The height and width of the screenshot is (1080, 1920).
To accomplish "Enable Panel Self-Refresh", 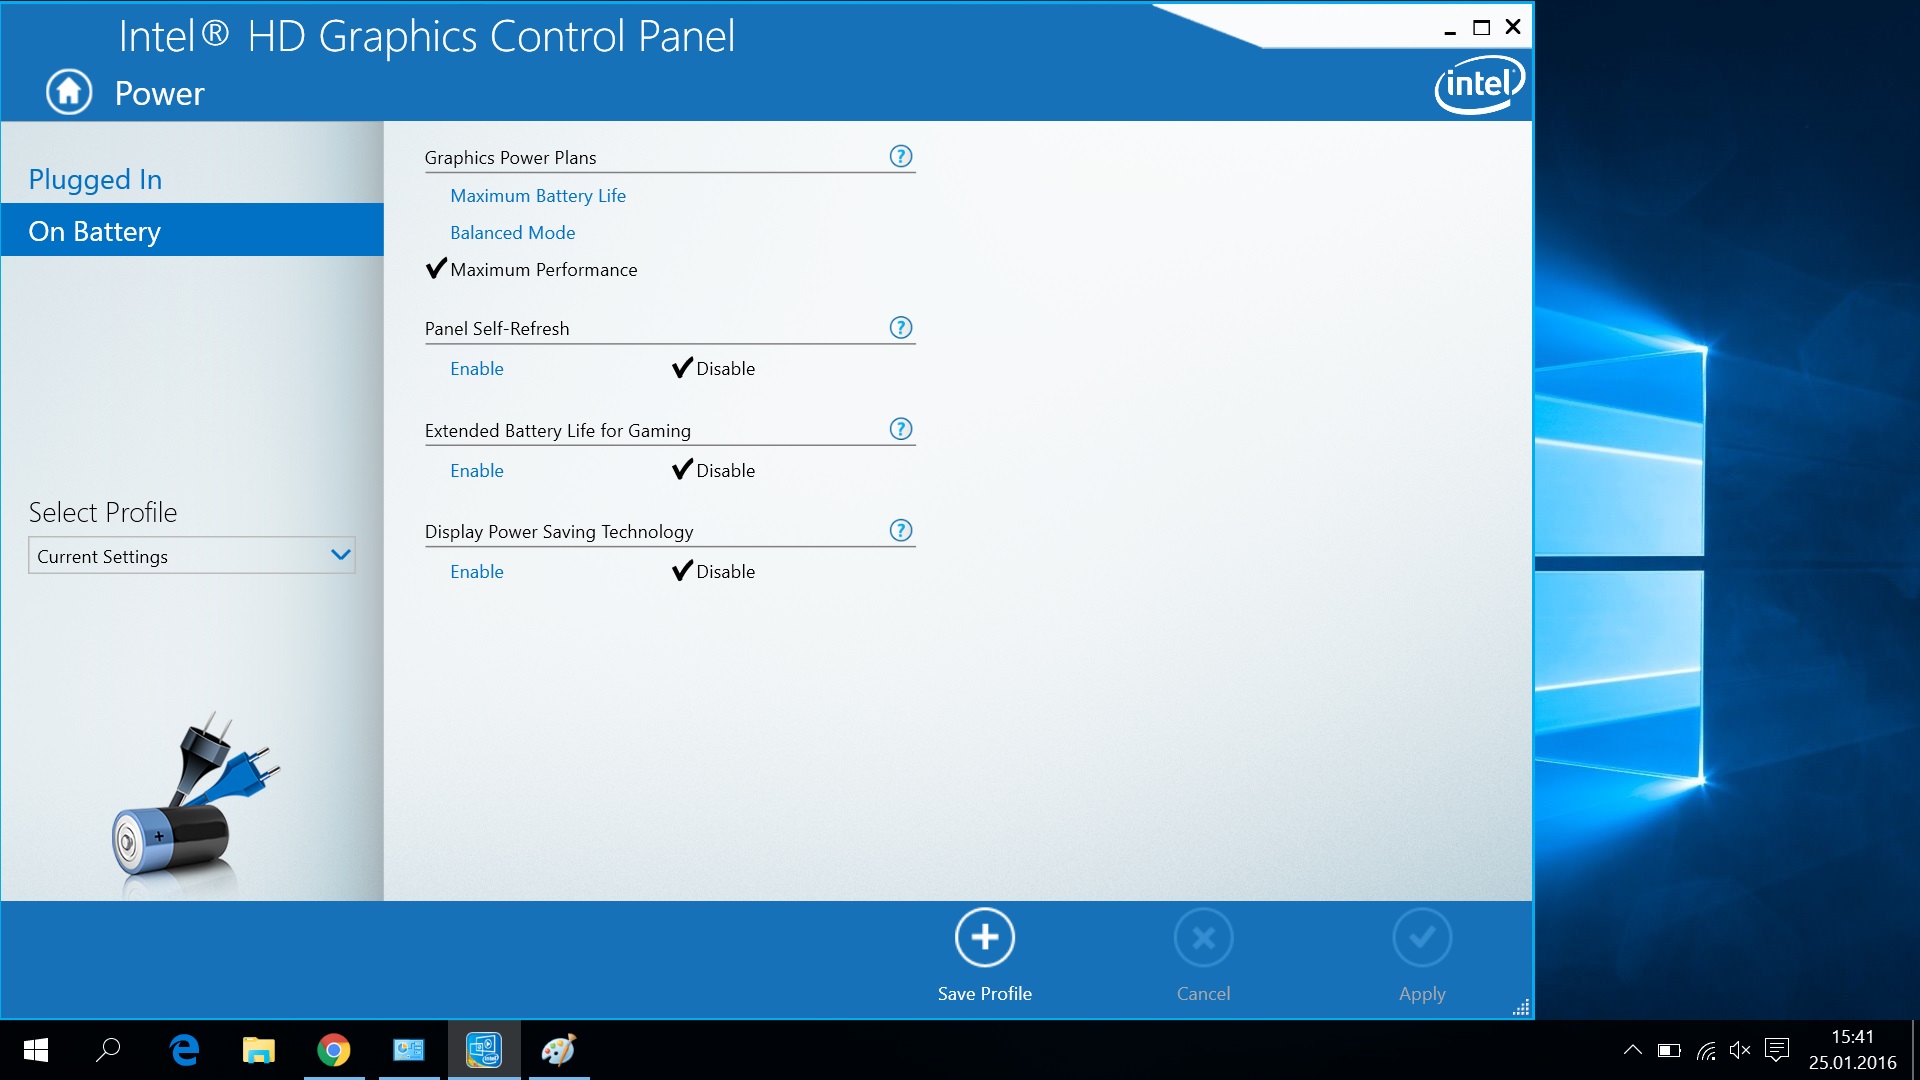I will 477,369.
